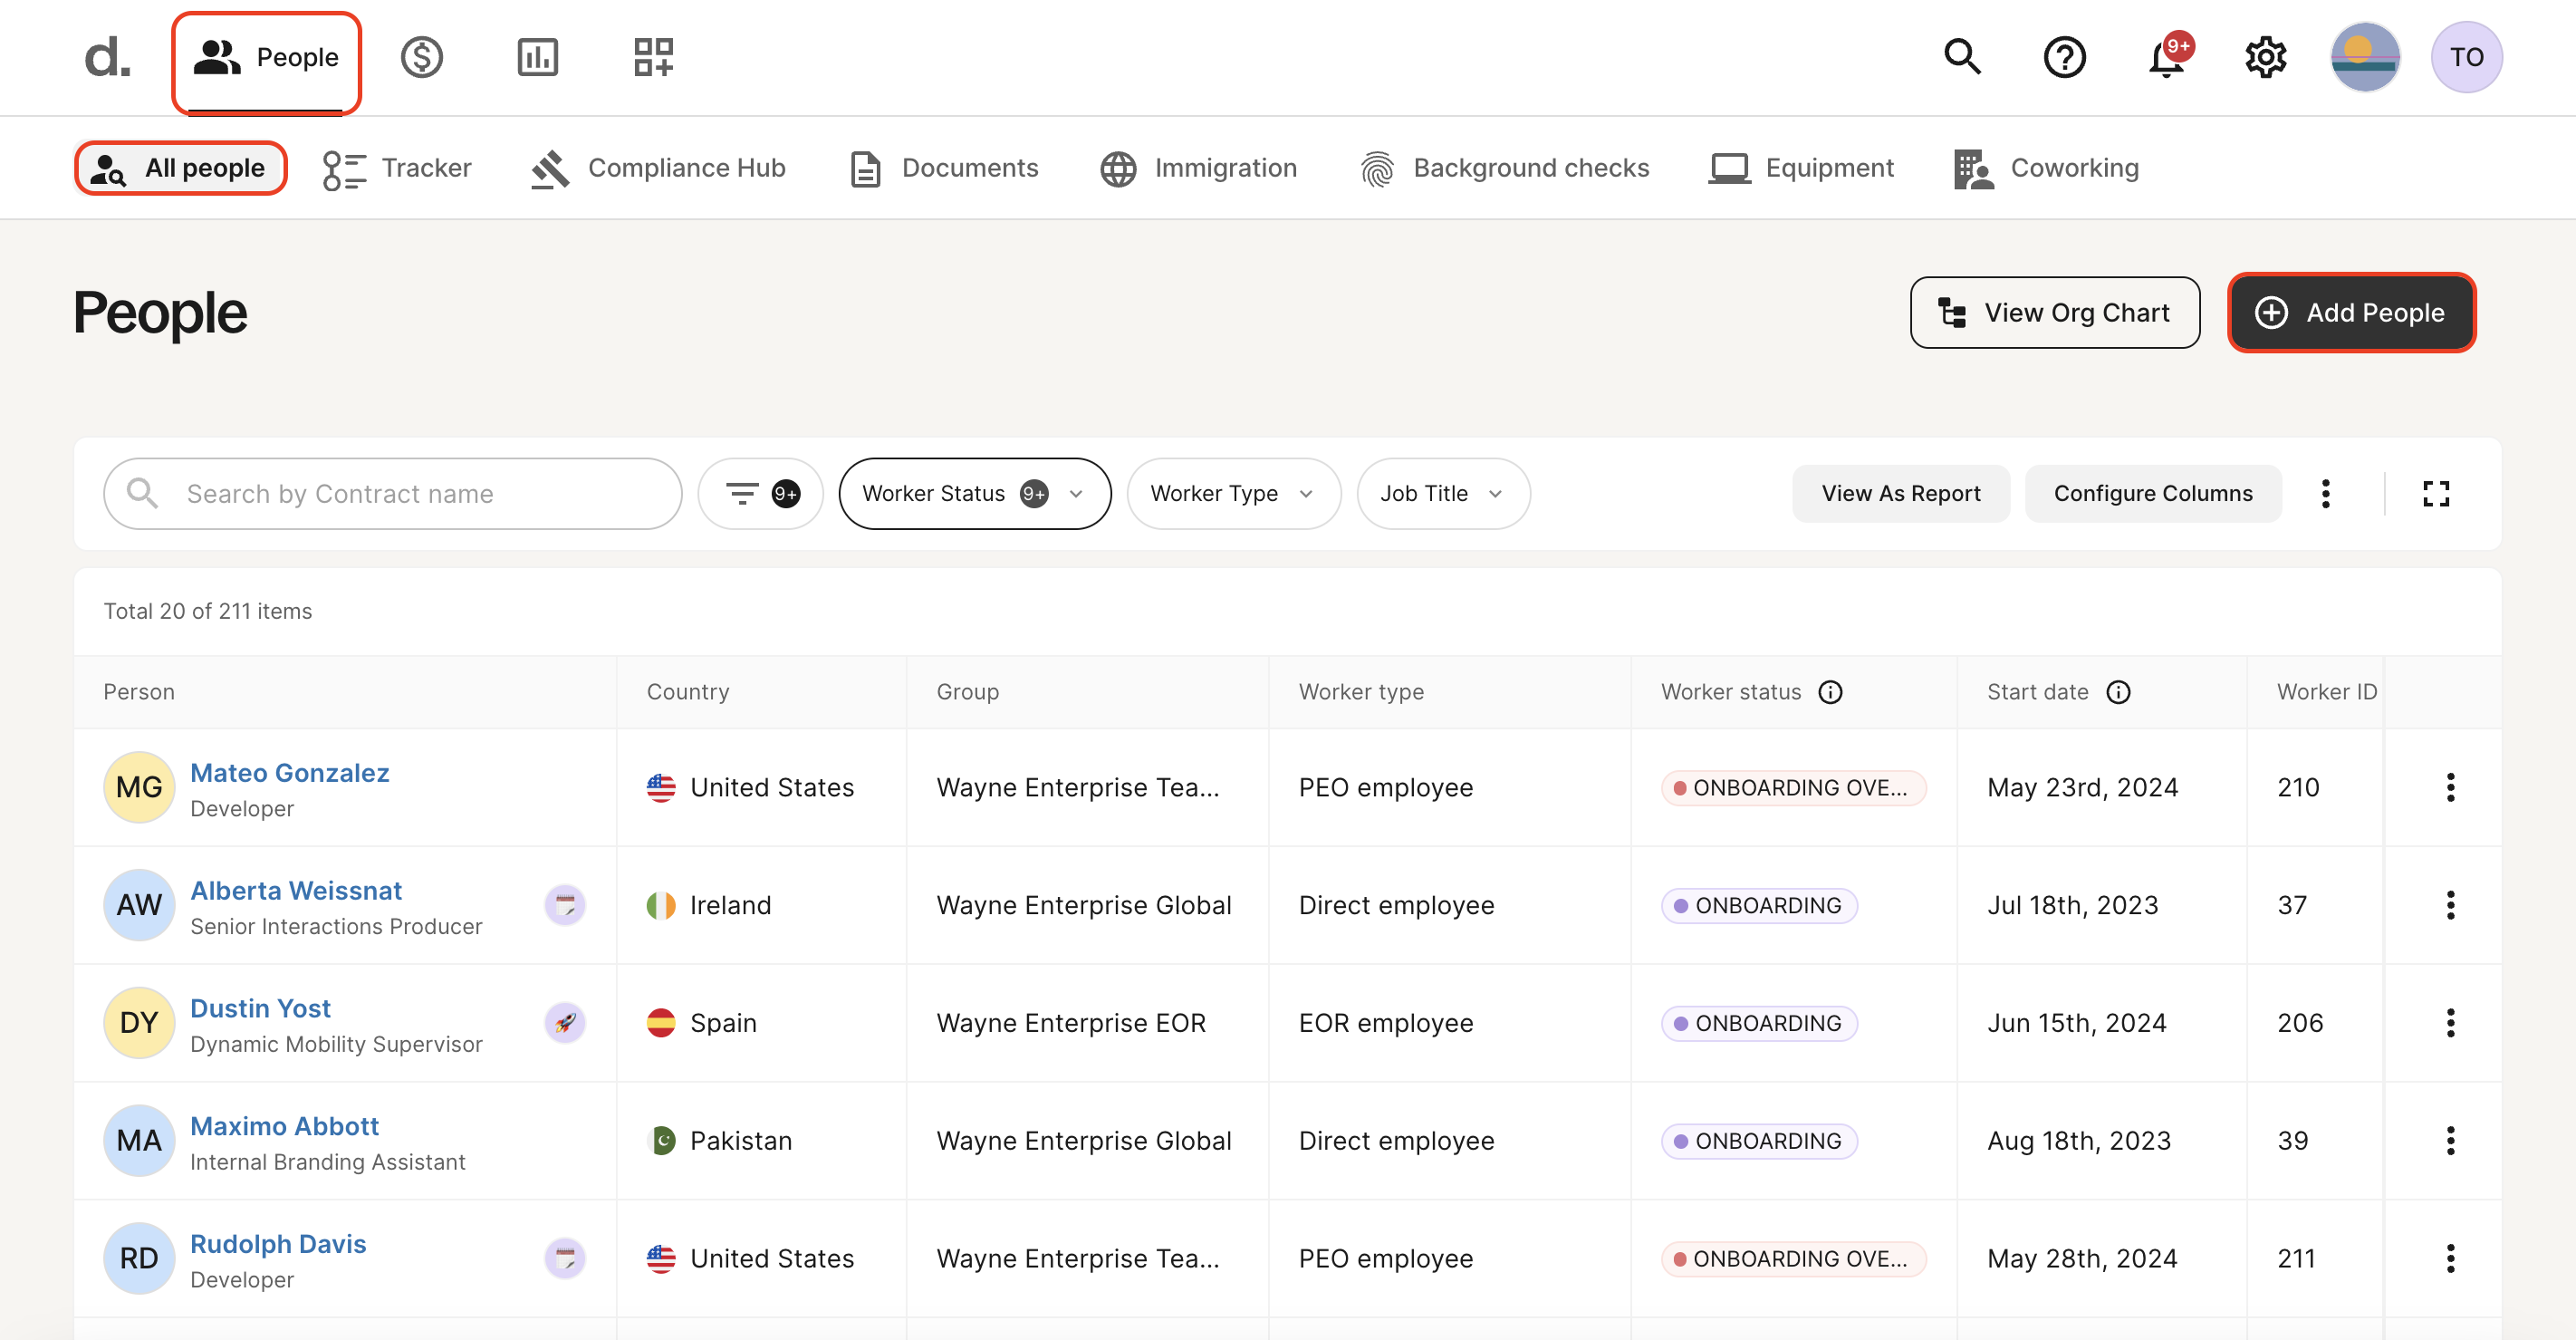This screenshot has height=1340, width=2576.
Task: Click ONBOARDING OVE... badge for Mateo Gonzalez
Action: point(1793,788)
